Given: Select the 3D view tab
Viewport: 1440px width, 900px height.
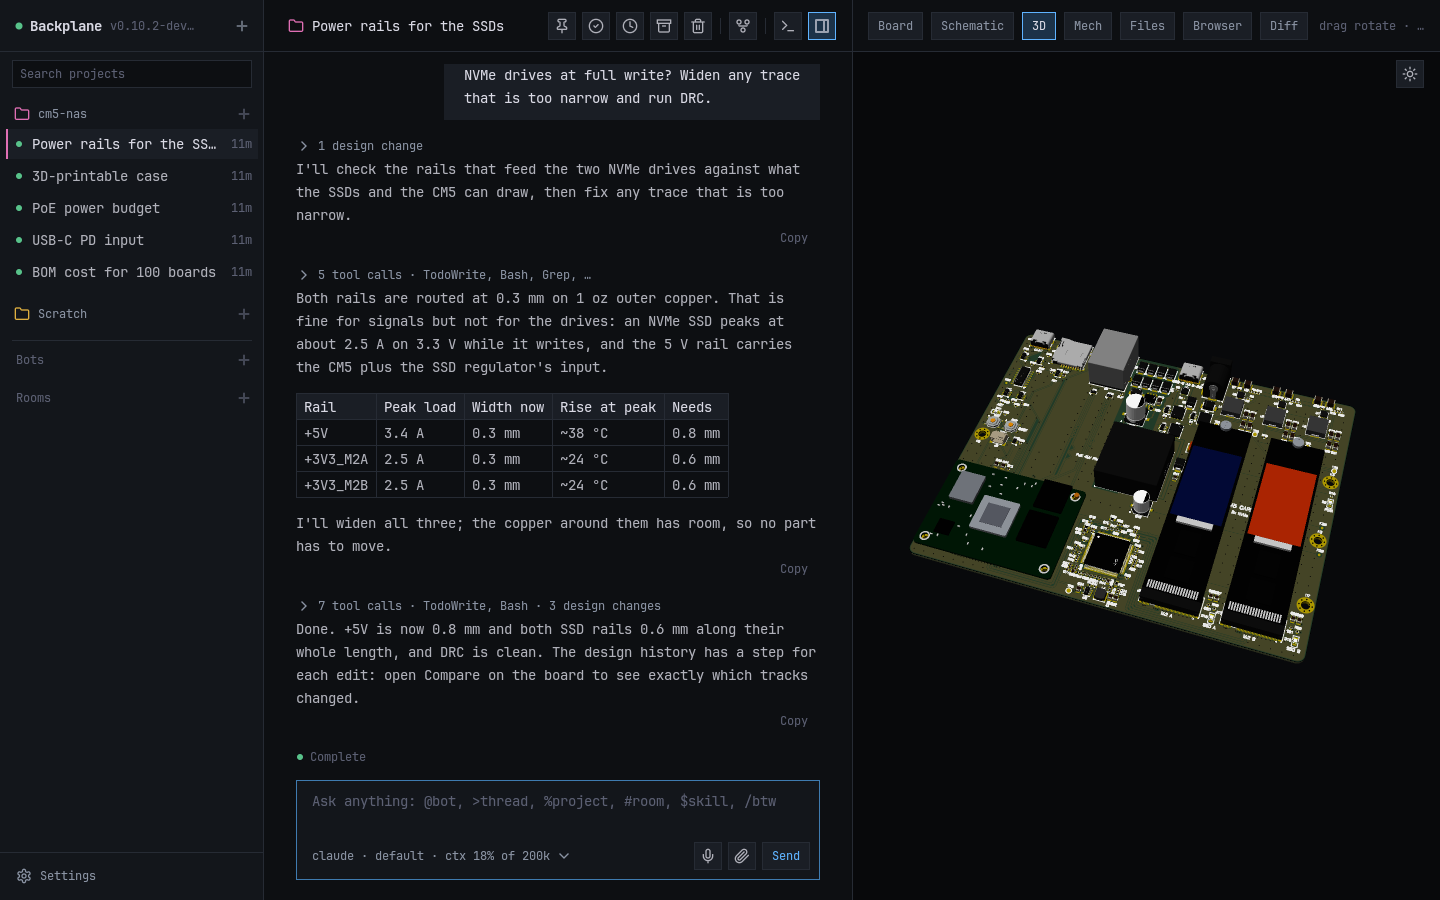Looking at the screenshot, I should click(1039, 26).
